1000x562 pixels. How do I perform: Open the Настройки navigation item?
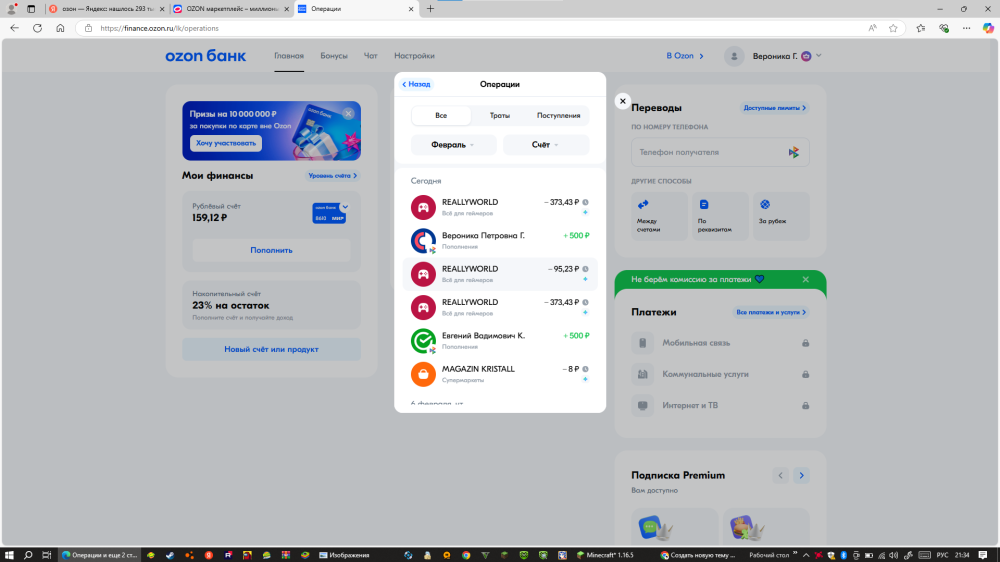pos(414,55)
